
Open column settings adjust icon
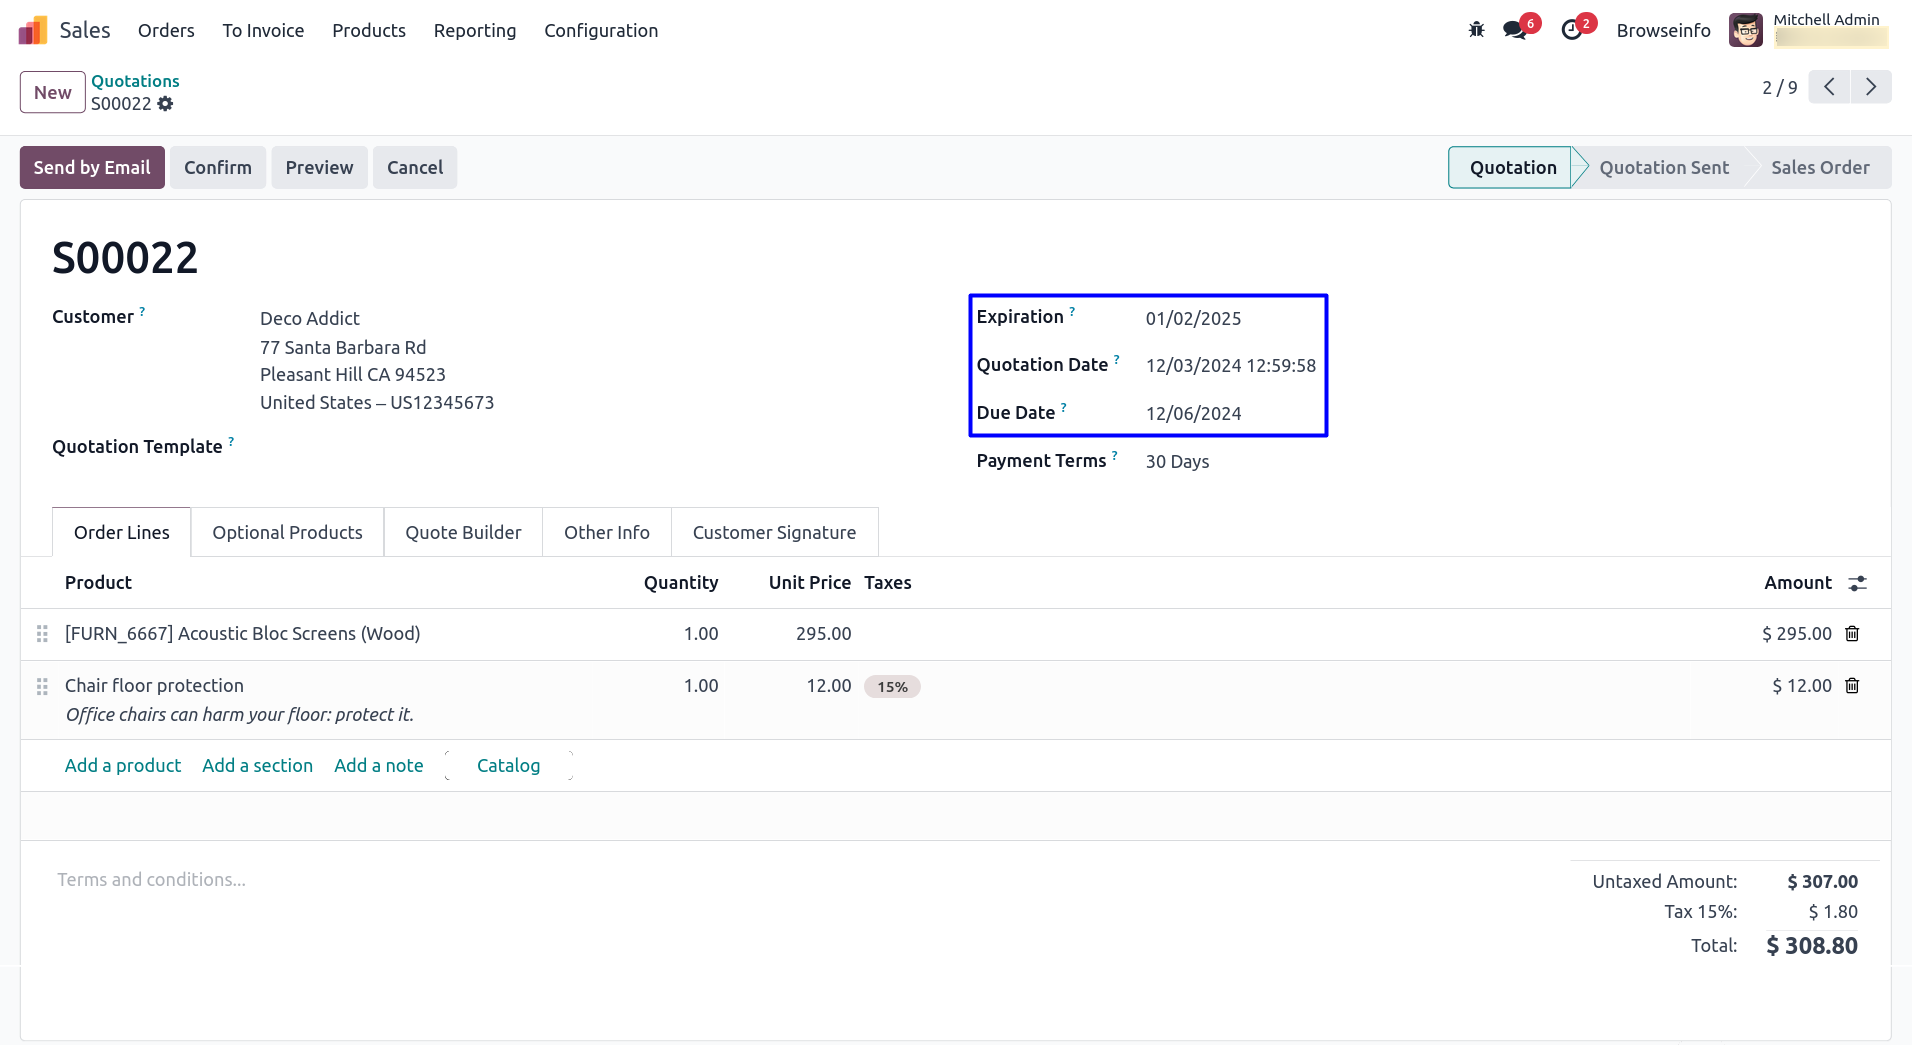click(1857, 583)
